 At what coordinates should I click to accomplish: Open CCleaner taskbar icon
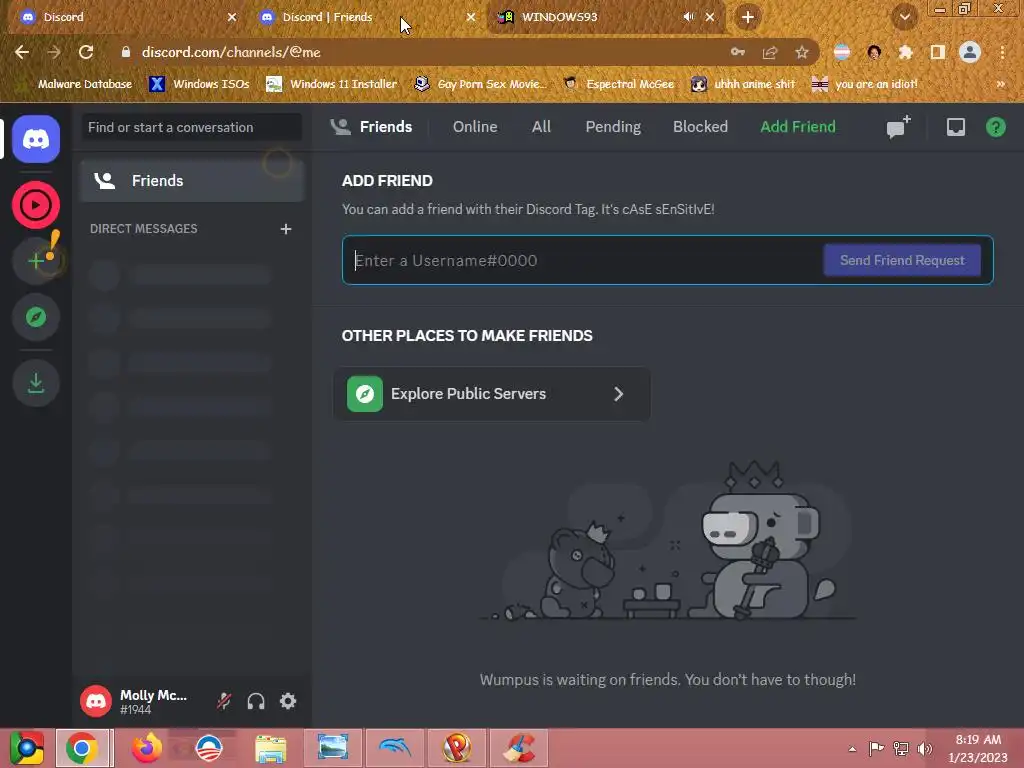pyautogui.click(x=520, y=748)
